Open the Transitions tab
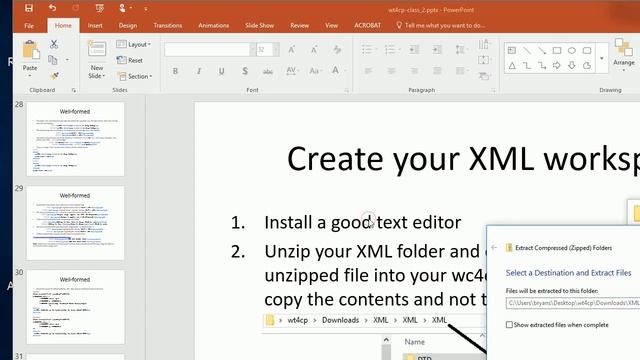Viewport: 640px width, 360px height. [168, 26]
